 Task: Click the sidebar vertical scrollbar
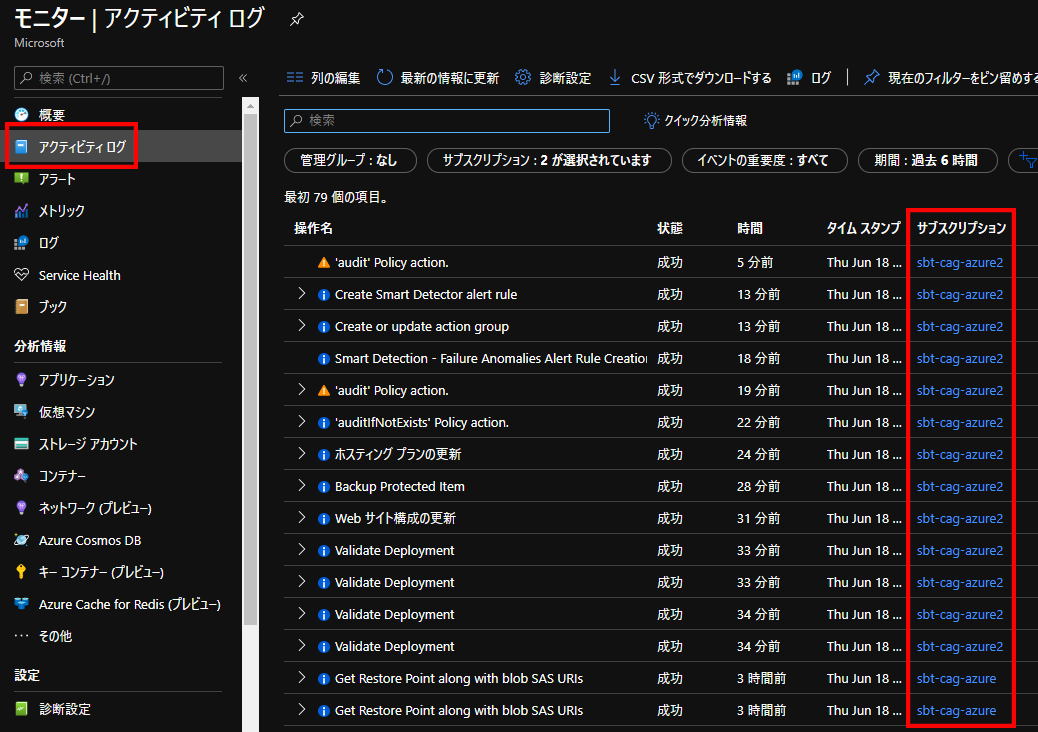click(x=250, y=371)
